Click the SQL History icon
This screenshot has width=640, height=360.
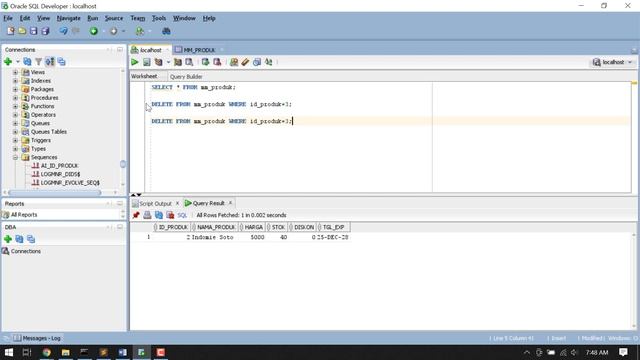click(257, 62)
